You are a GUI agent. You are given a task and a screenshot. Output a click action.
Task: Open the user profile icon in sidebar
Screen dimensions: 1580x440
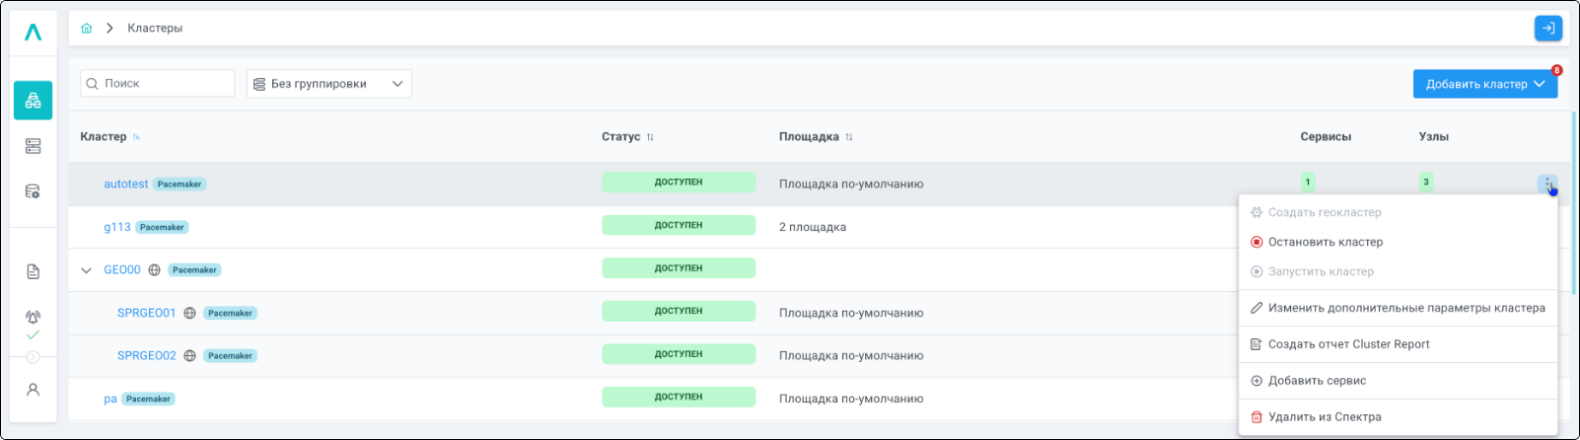click(x=33, y=389)
